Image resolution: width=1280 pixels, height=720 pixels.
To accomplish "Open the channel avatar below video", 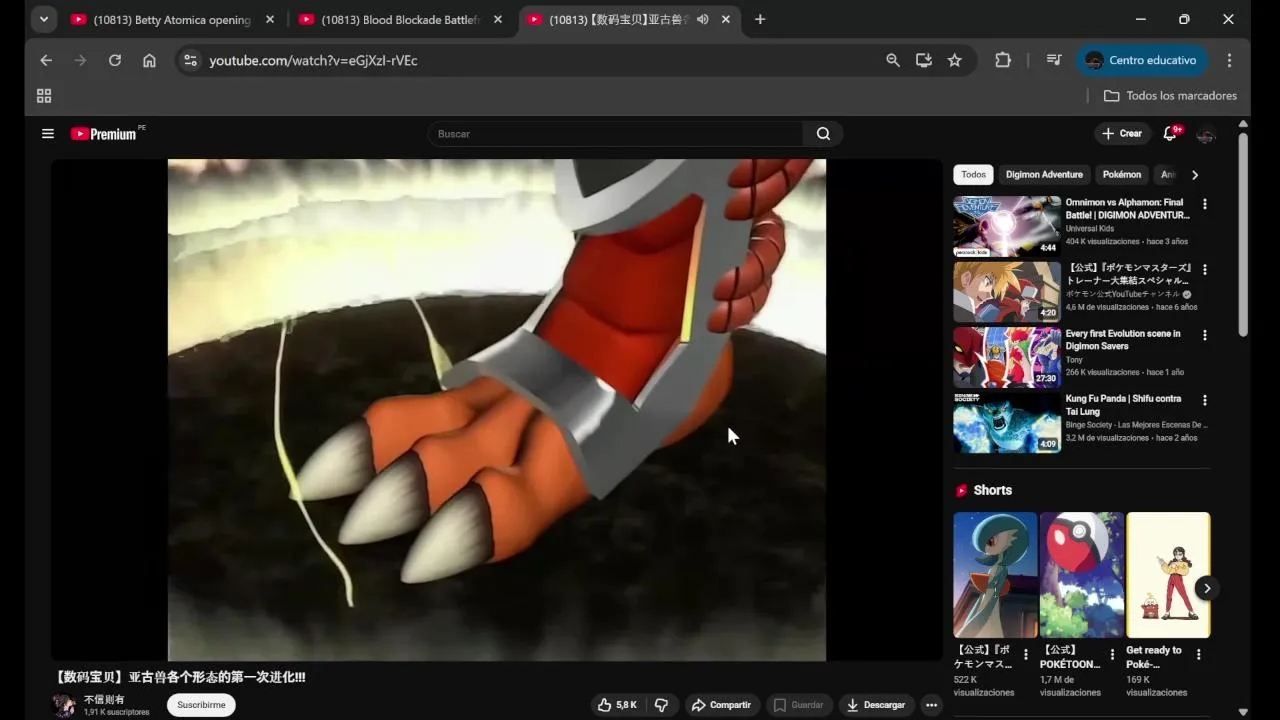I will [64, 705].
